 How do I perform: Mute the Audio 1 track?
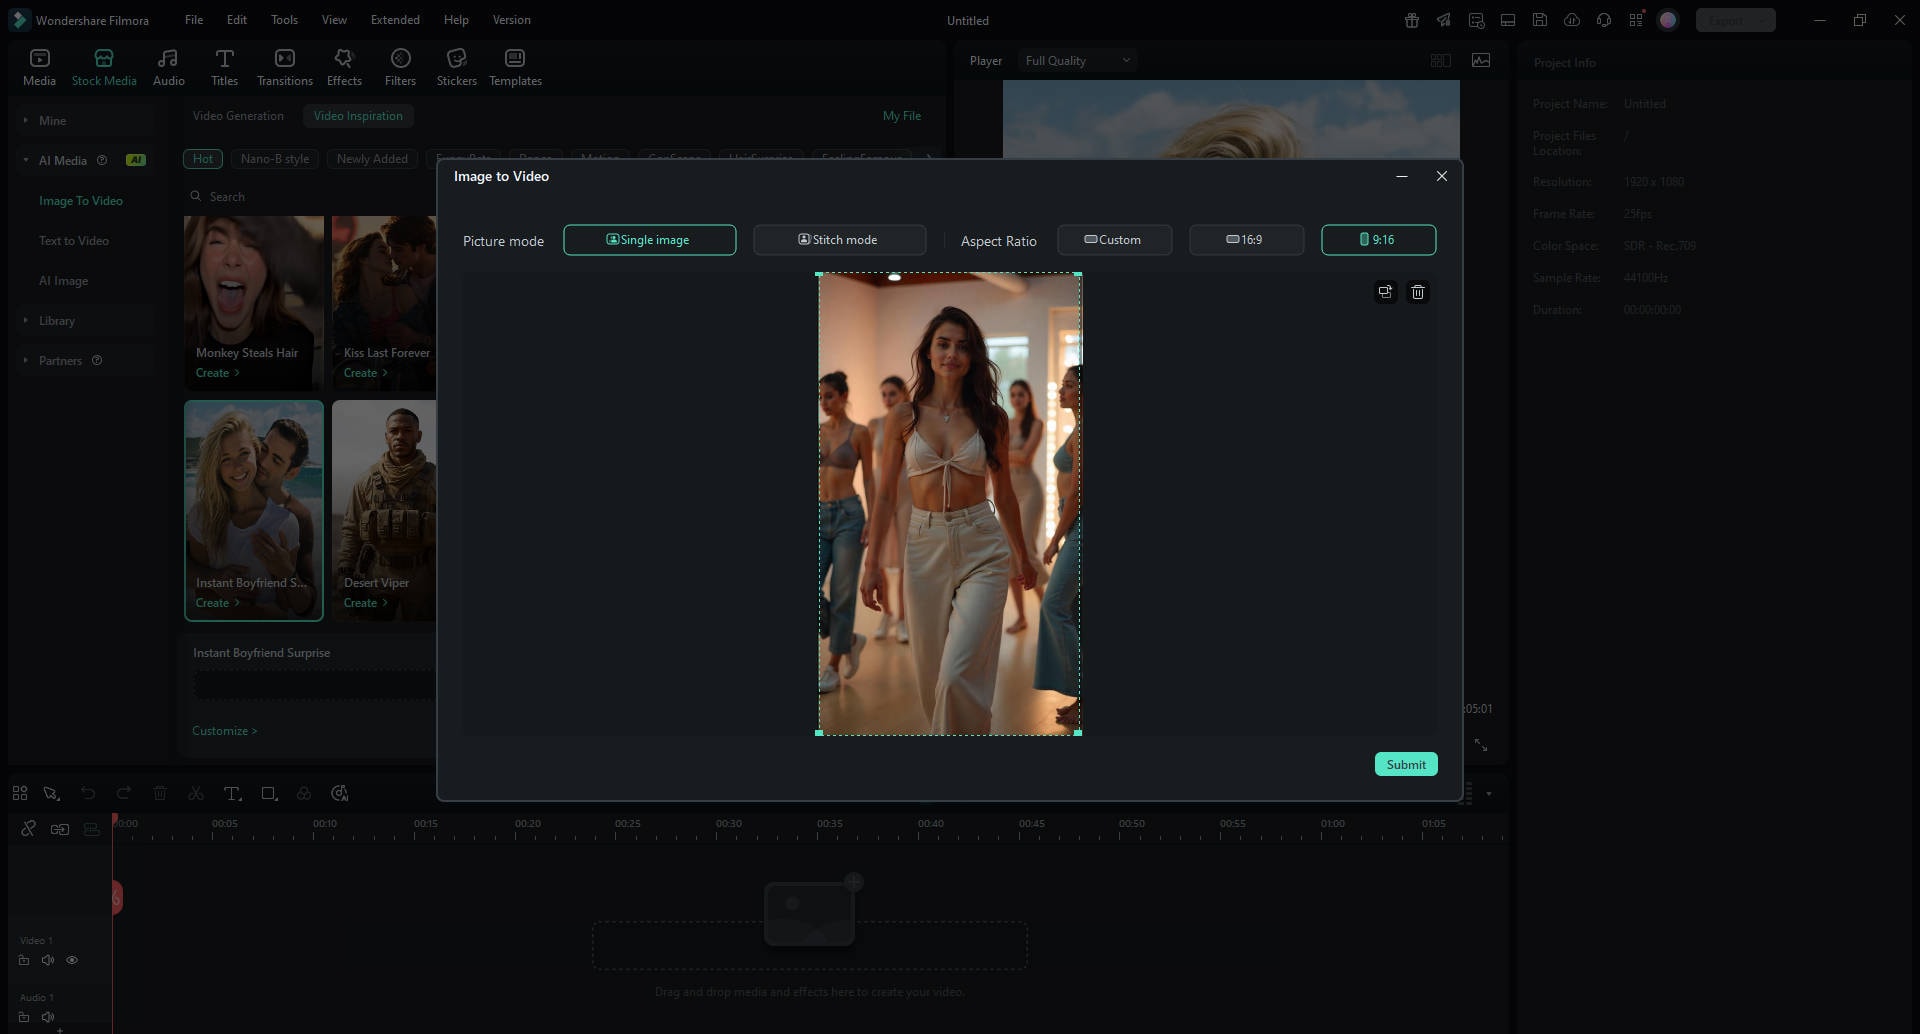coord(48,1017)
